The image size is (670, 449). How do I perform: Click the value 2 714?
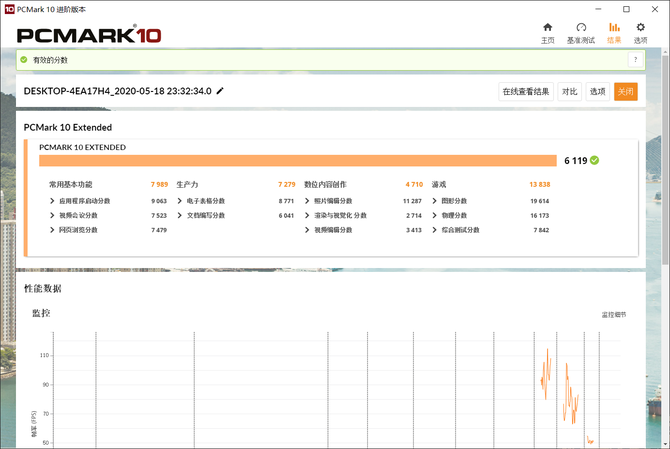pyautogui.click(x=414, y=215)
